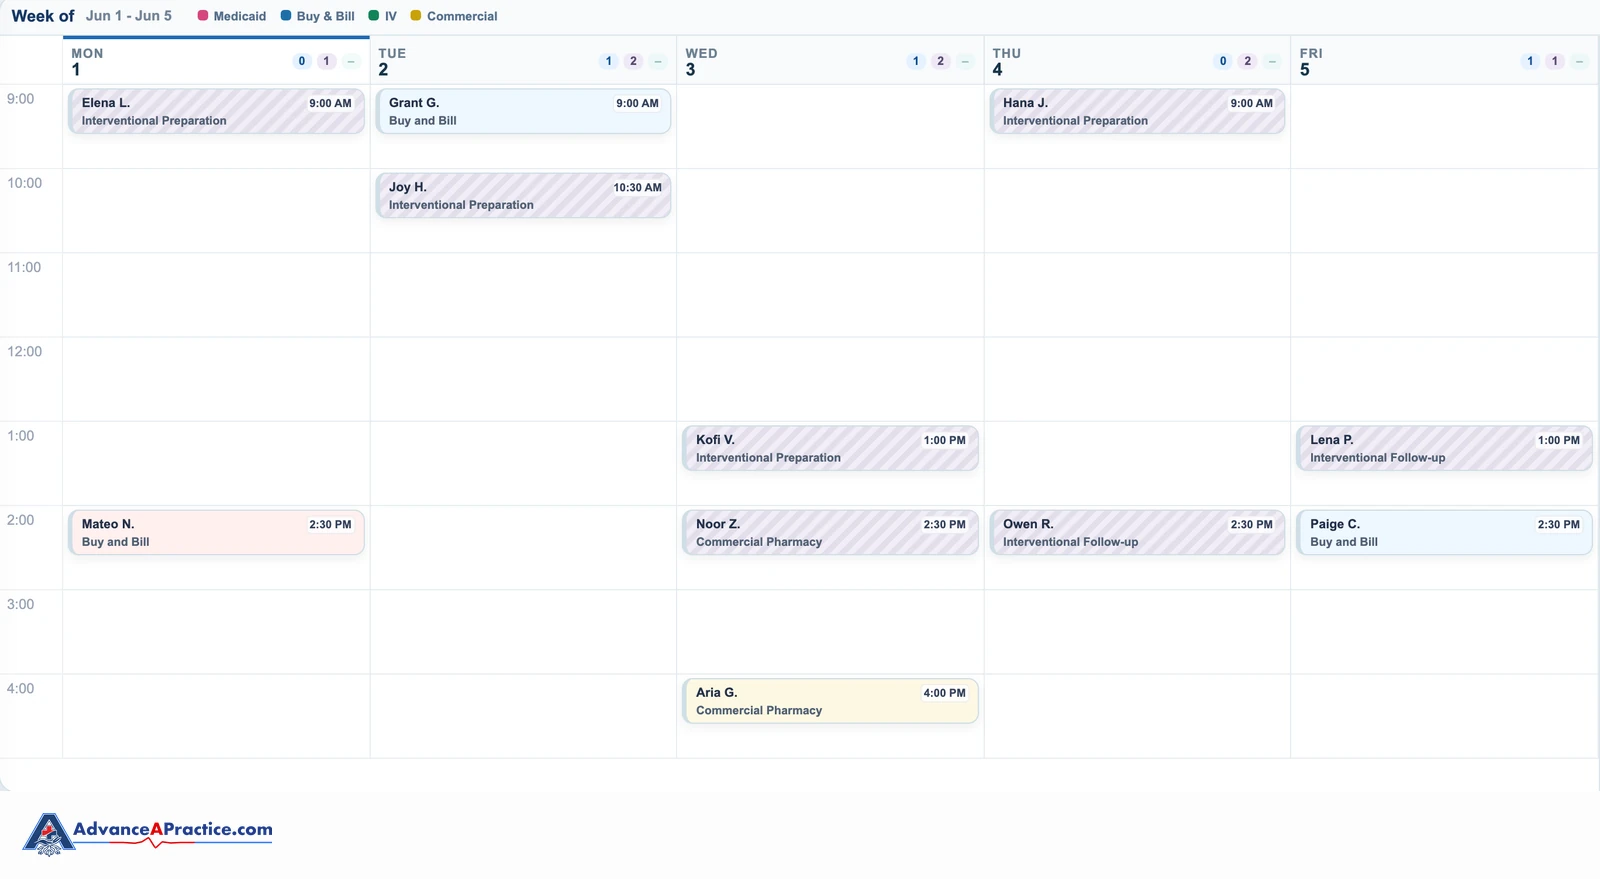The width and height of the screenshot is (1600, 879).
Task: Click the yellow Commercial legend dot
Action: pyautogui.click(x=416, y=16)
